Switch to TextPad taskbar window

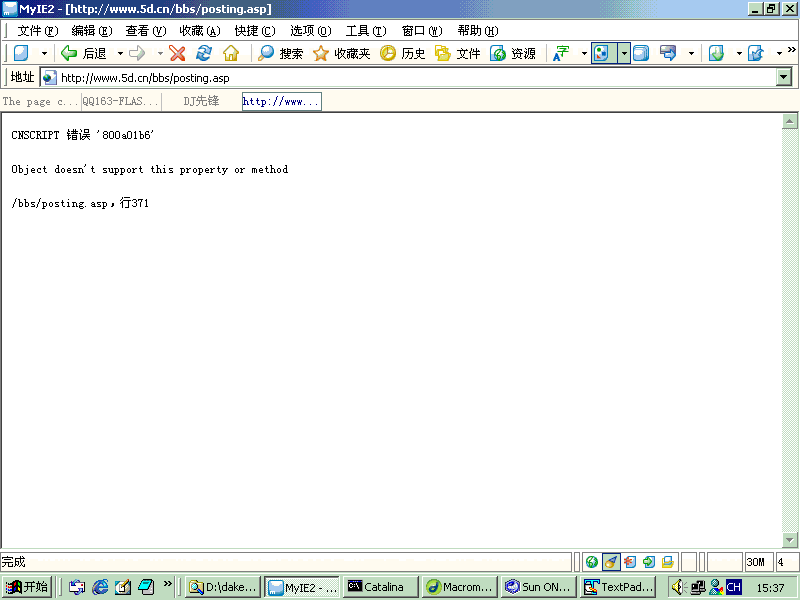618,587
